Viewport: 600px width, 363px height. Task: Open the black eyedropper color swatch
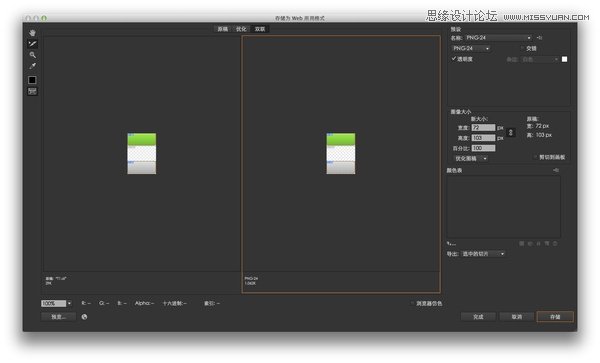(x=32, y=80)
